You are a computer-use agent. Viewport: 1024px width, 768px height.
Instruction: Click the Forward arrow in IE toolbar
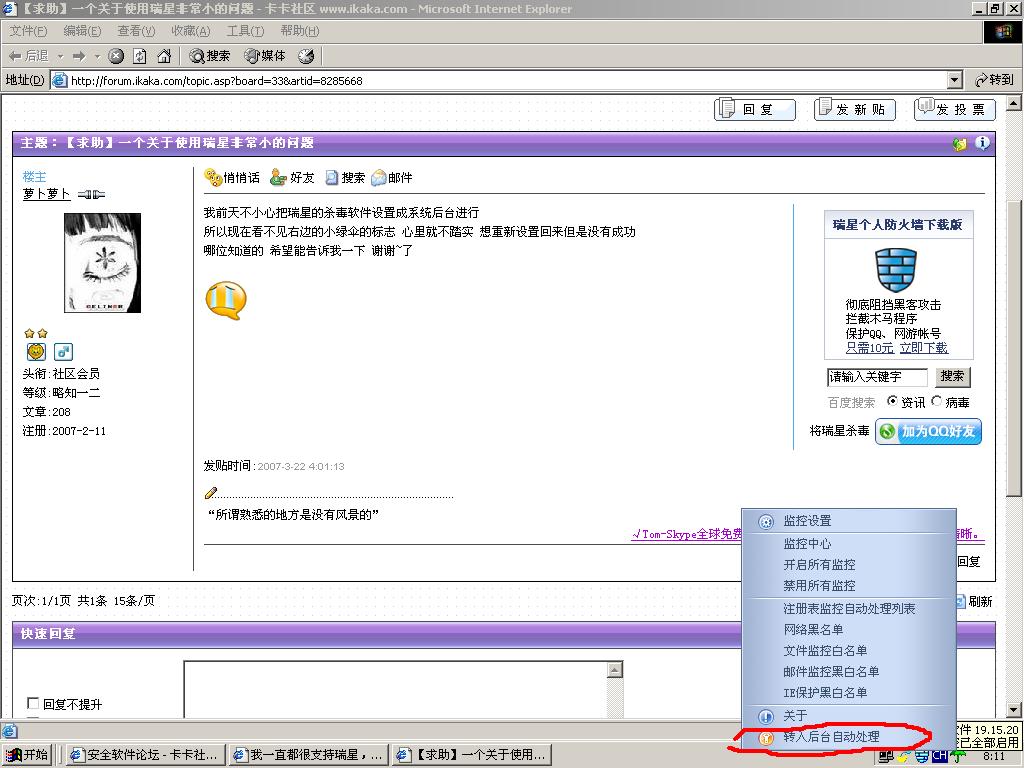coord(80,56)
